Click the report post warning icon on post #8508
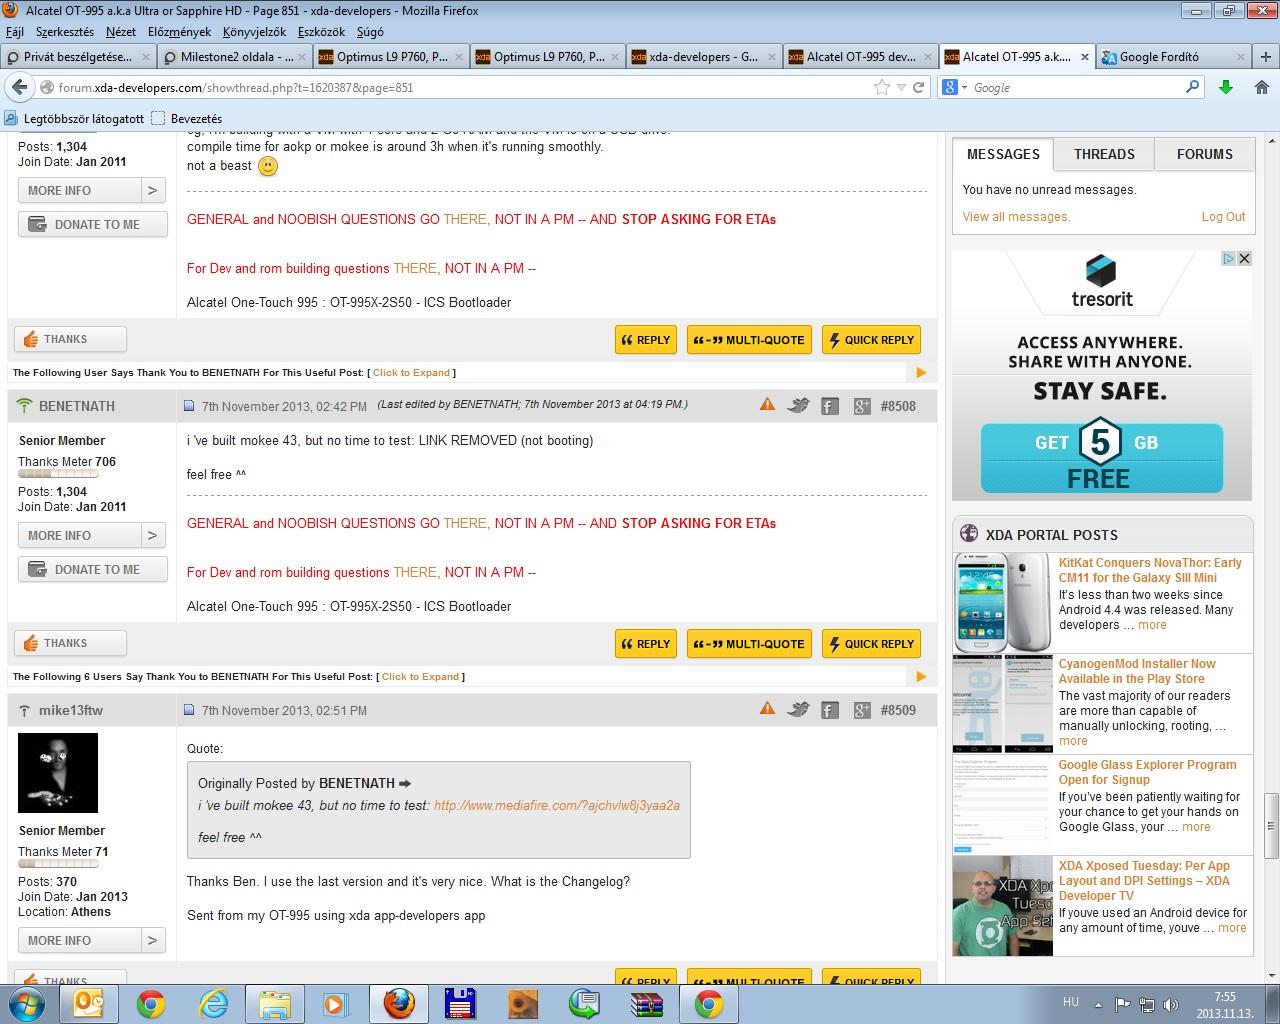The image size is (1280, 1024). pos(767,405)
